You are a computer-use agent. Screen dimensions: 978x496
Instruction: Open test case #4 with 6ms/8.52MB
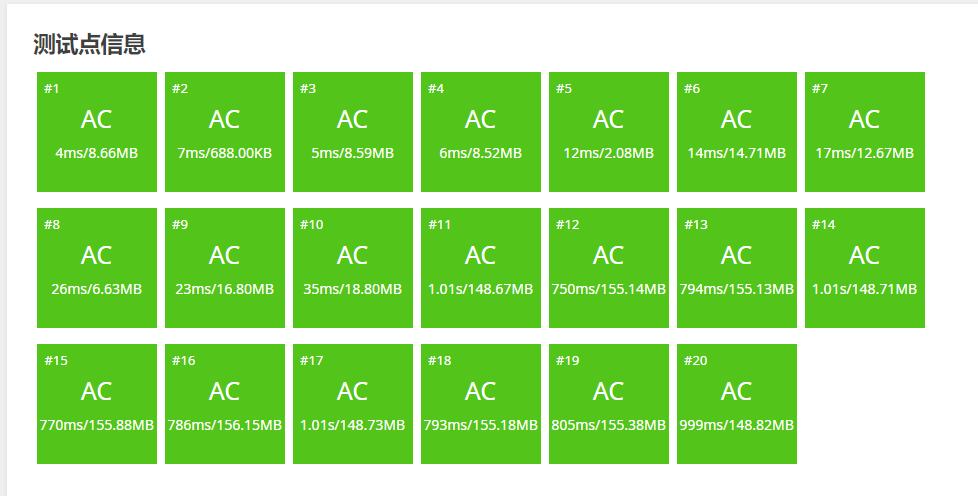click(481, 132)
